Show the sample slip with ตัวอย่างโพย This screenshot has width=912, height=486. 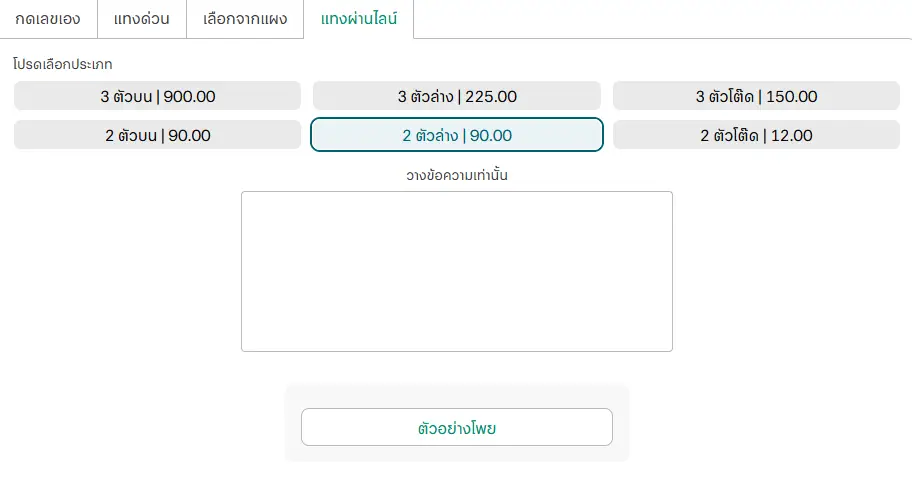(x=457, y=427)
